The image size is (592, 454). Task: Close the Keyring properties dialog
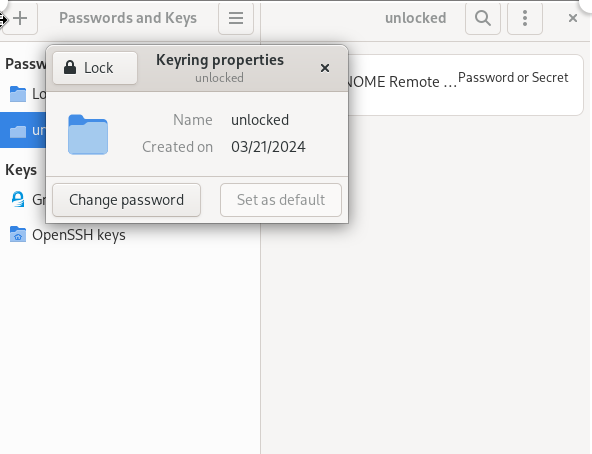[x=325, y=68]
